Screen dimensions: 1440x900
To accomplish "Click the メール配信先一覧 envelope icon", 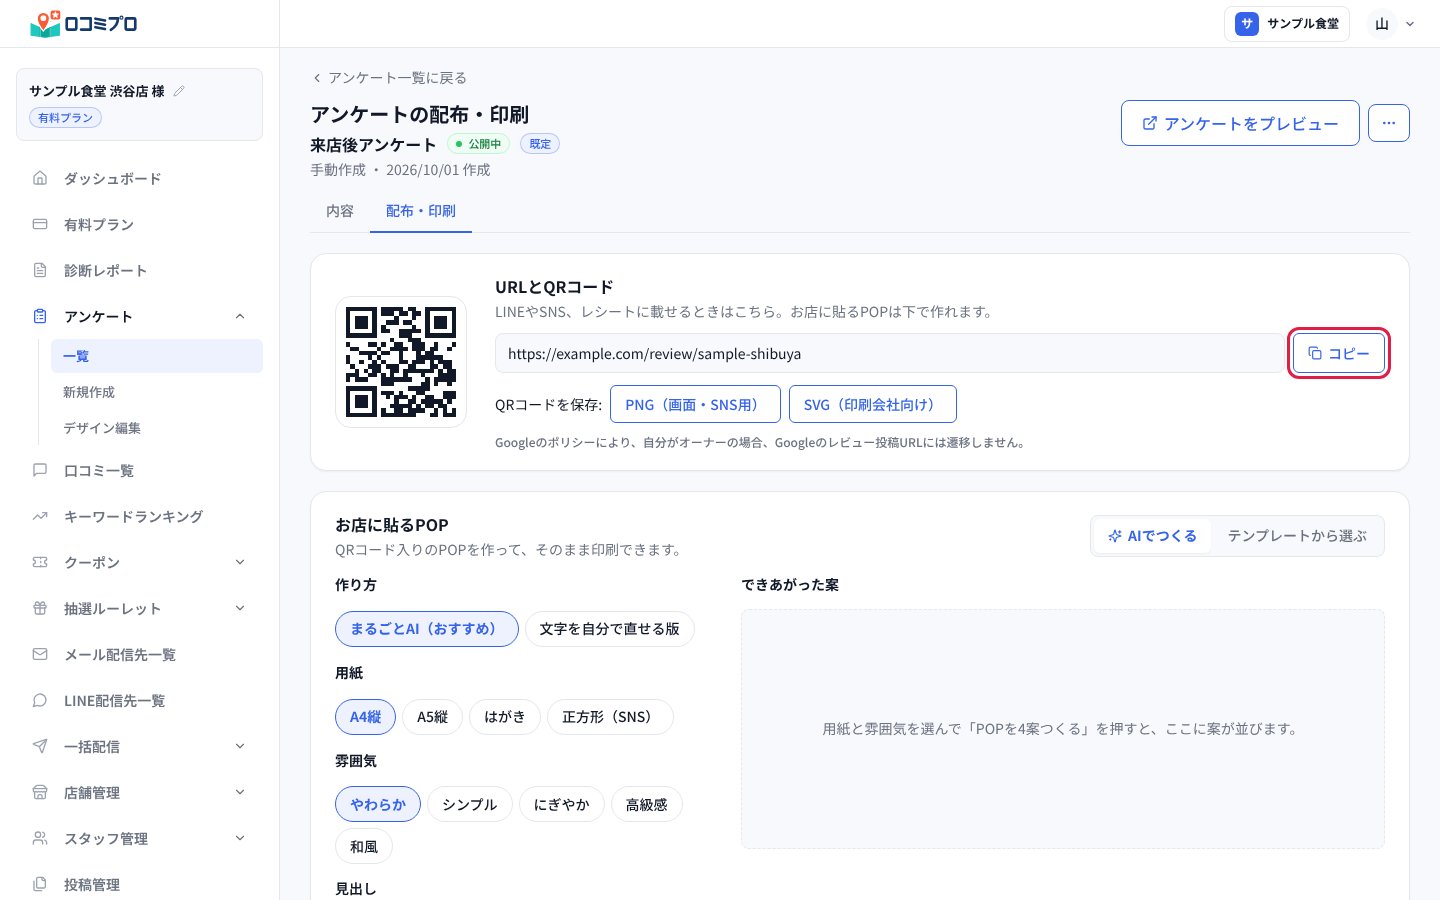I will pyautogui.click(x=40, y=654).
